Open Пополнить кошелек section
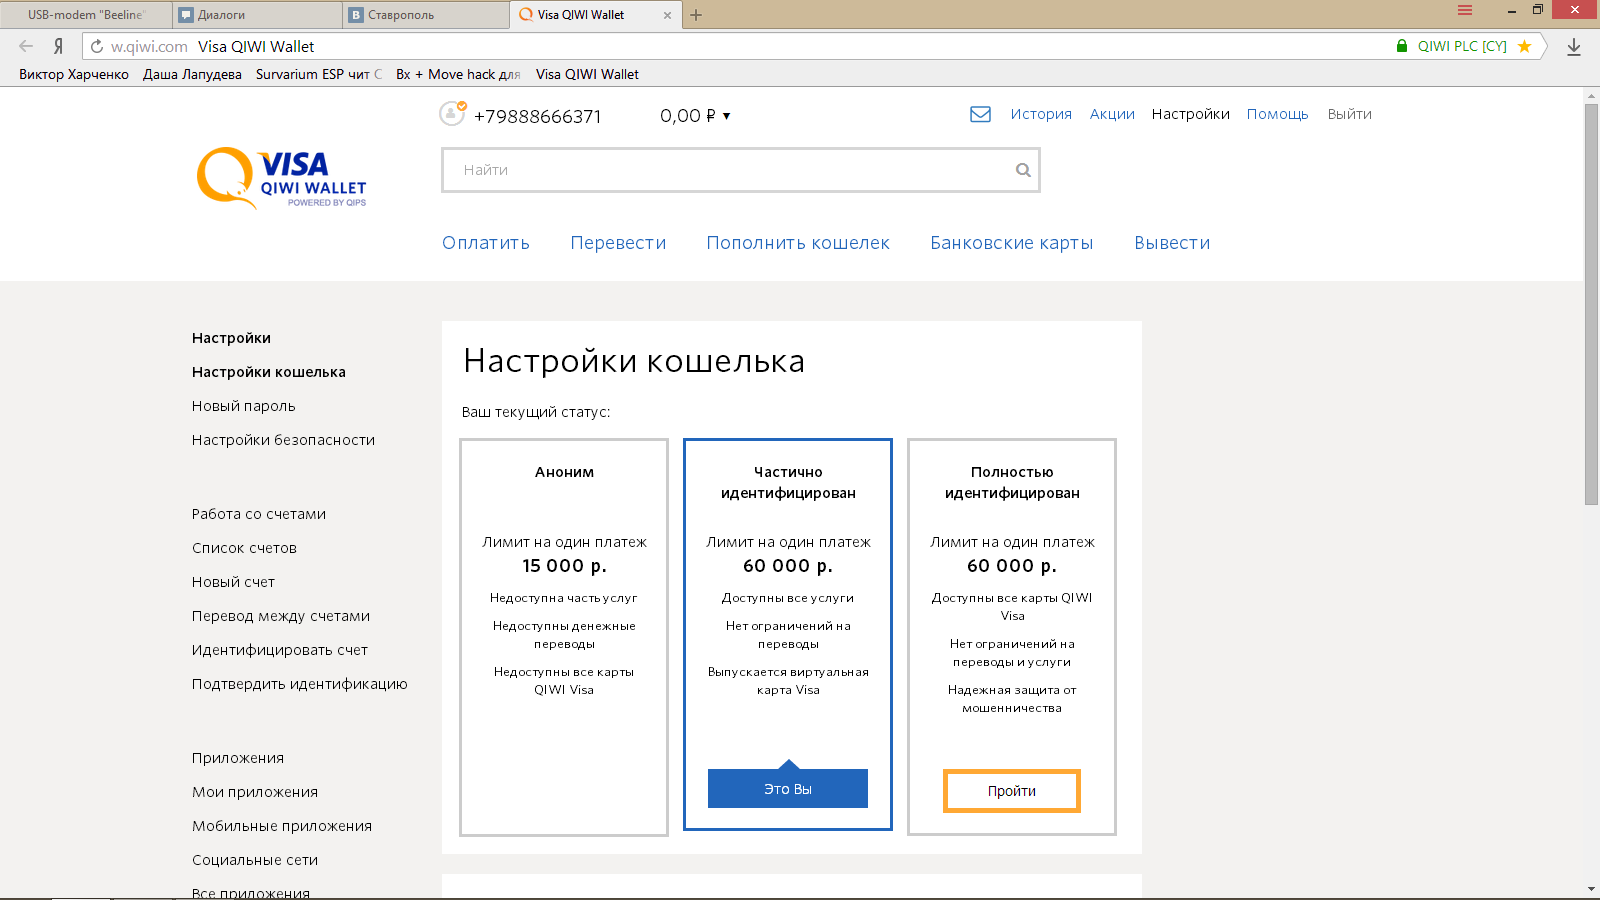Image resolution: width=1600 pixels, height=900 pixels. (x=798, y=243)
